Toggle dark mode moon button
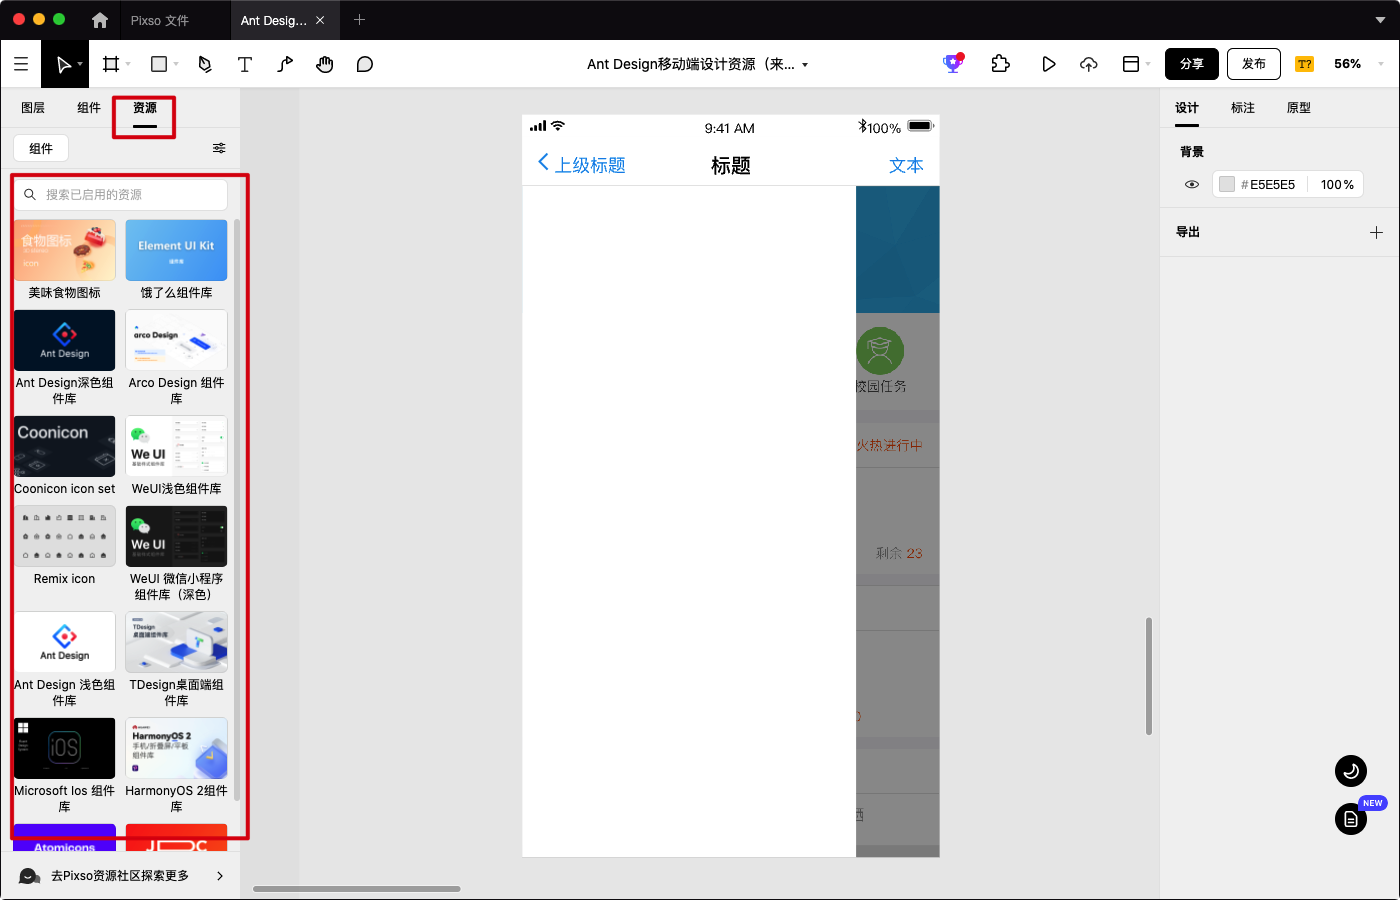The image size is (1400, 900). click(x=1351, y=771)
